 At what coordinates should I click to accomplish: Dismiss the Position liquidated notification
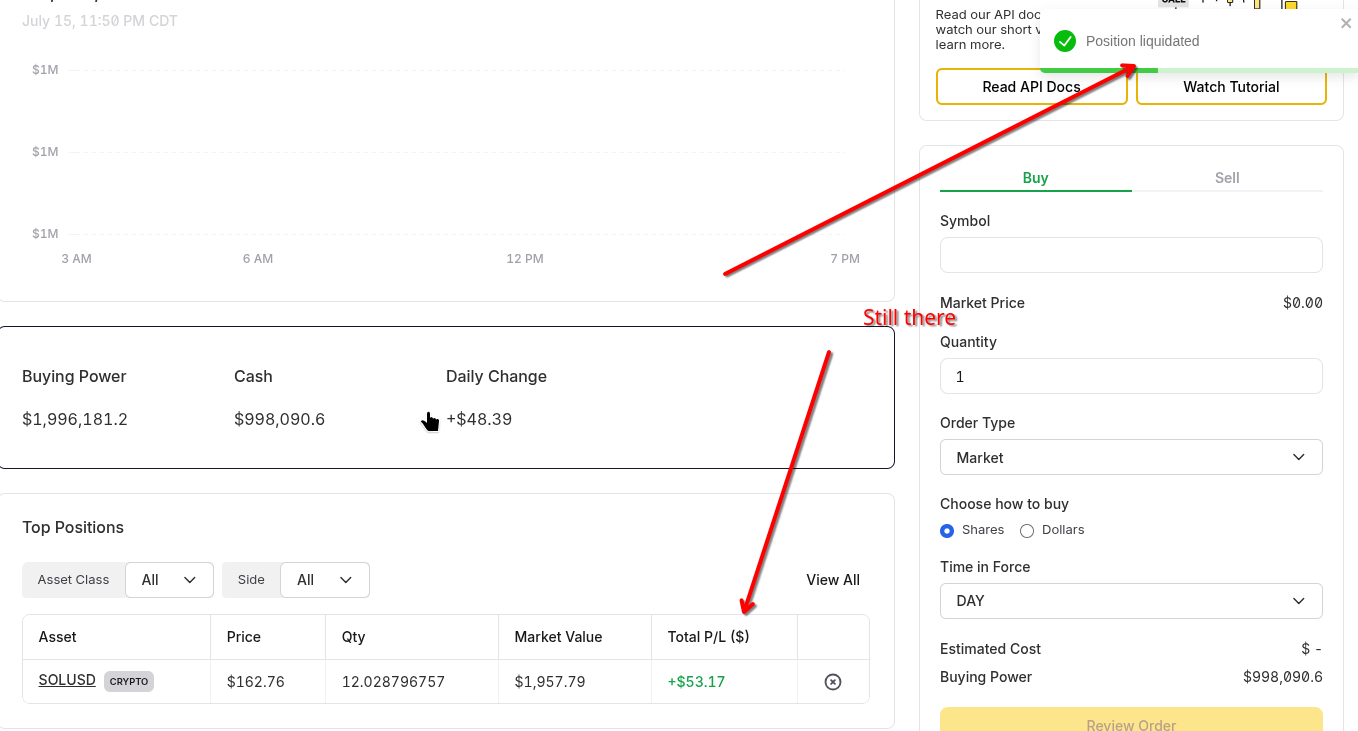(x=1345, y=24)
